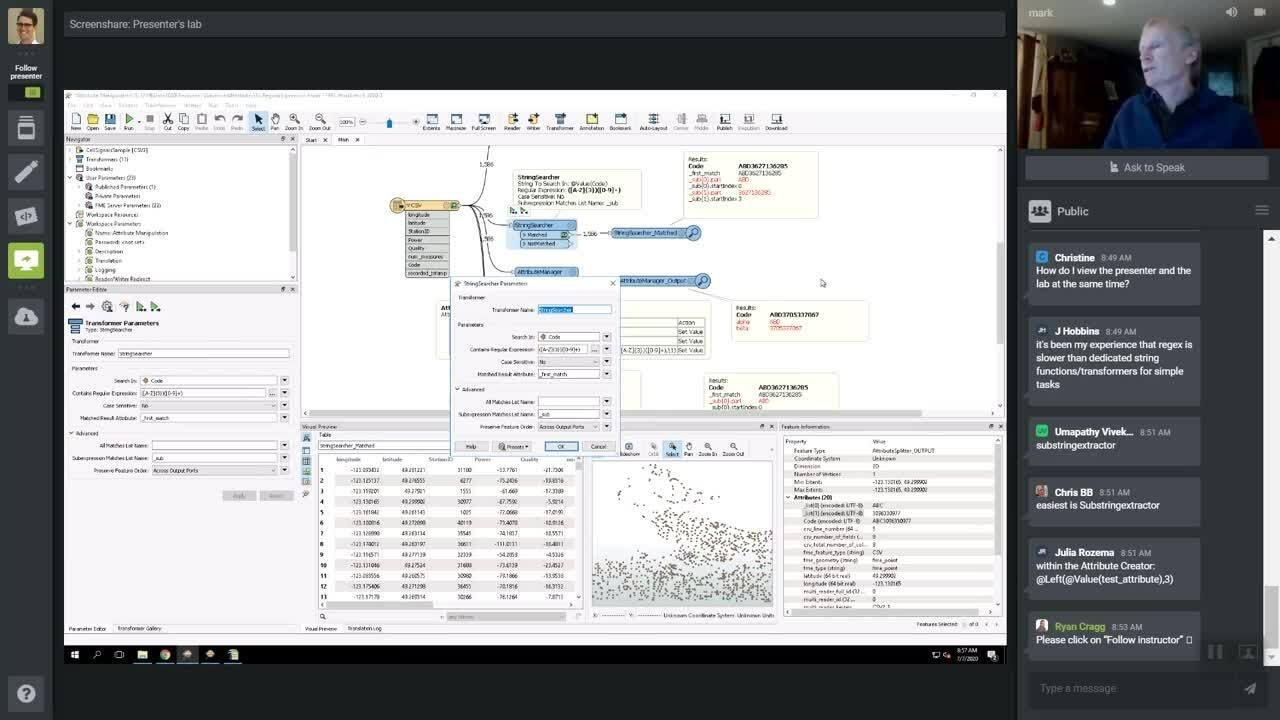This screenshot has width=1280, height=720.
Task: Open the Windows Start button
Action: click(x=75, y=655)
